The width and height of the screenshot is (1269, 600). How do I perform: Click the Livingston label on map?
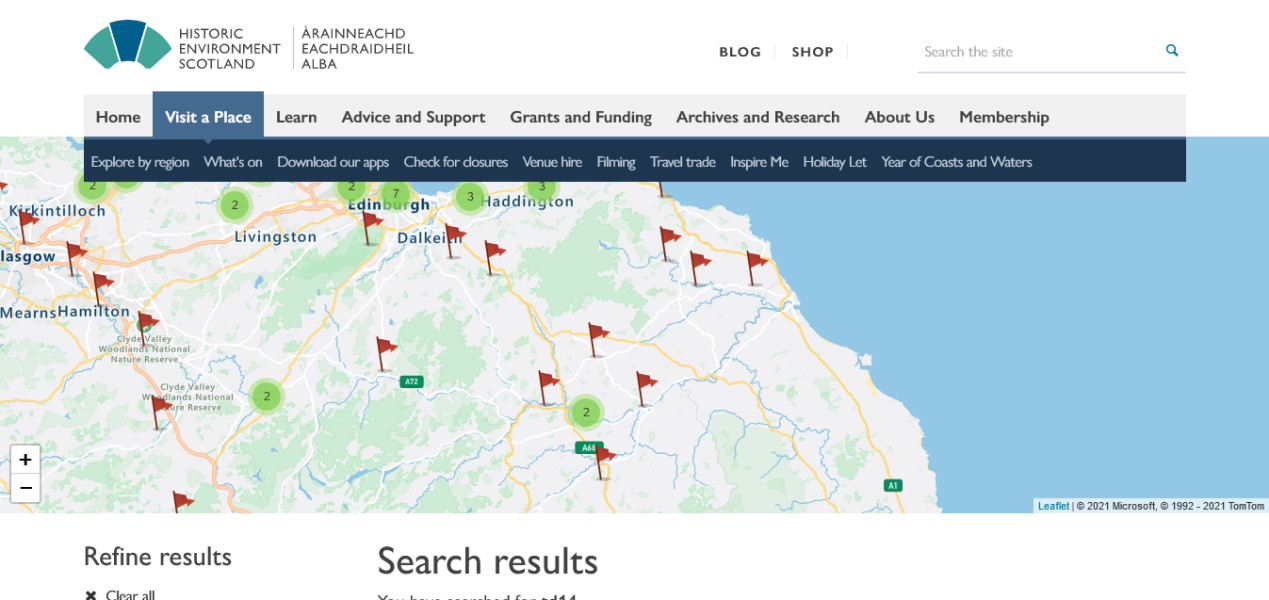(x=275, y=237)
